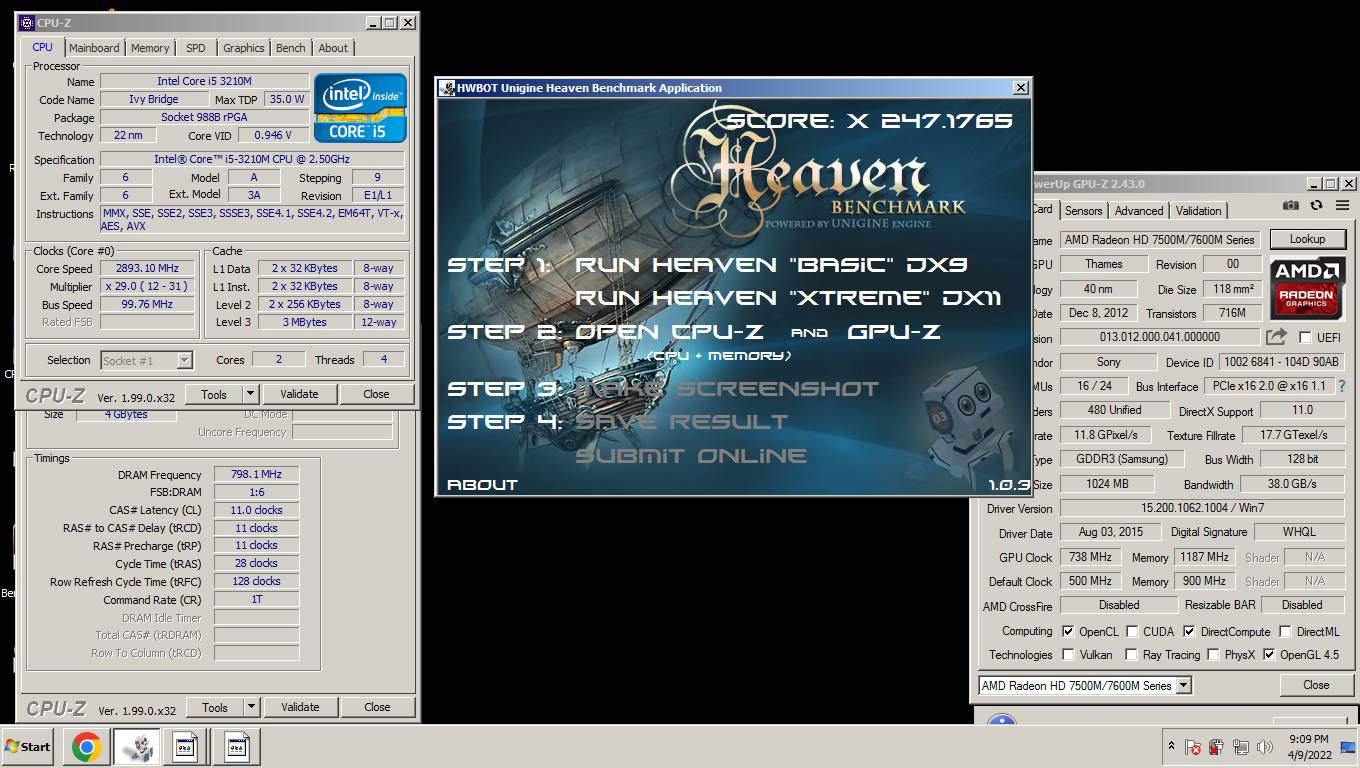
Task: Click the volume speaker tray icon
Action: (1265, 747)
